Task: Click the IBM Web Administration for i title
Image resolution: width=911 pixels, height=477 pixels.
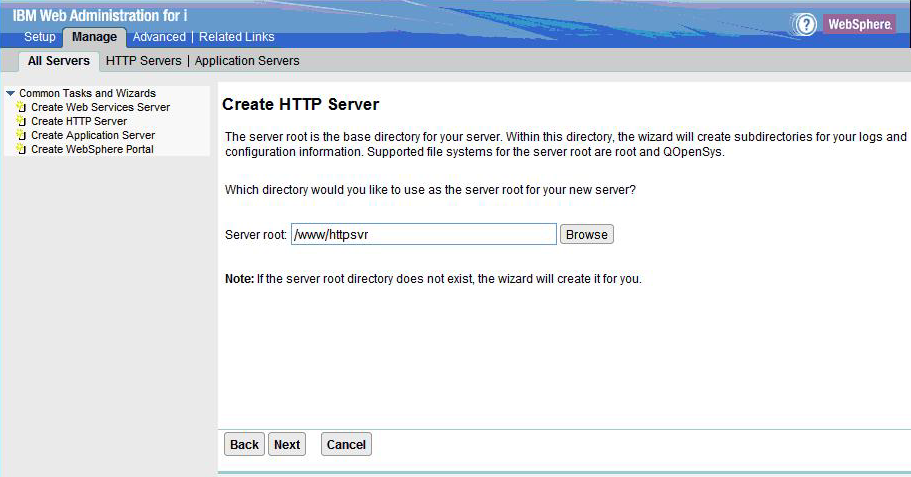Action: pyautogui.click(x=100, y=15)
